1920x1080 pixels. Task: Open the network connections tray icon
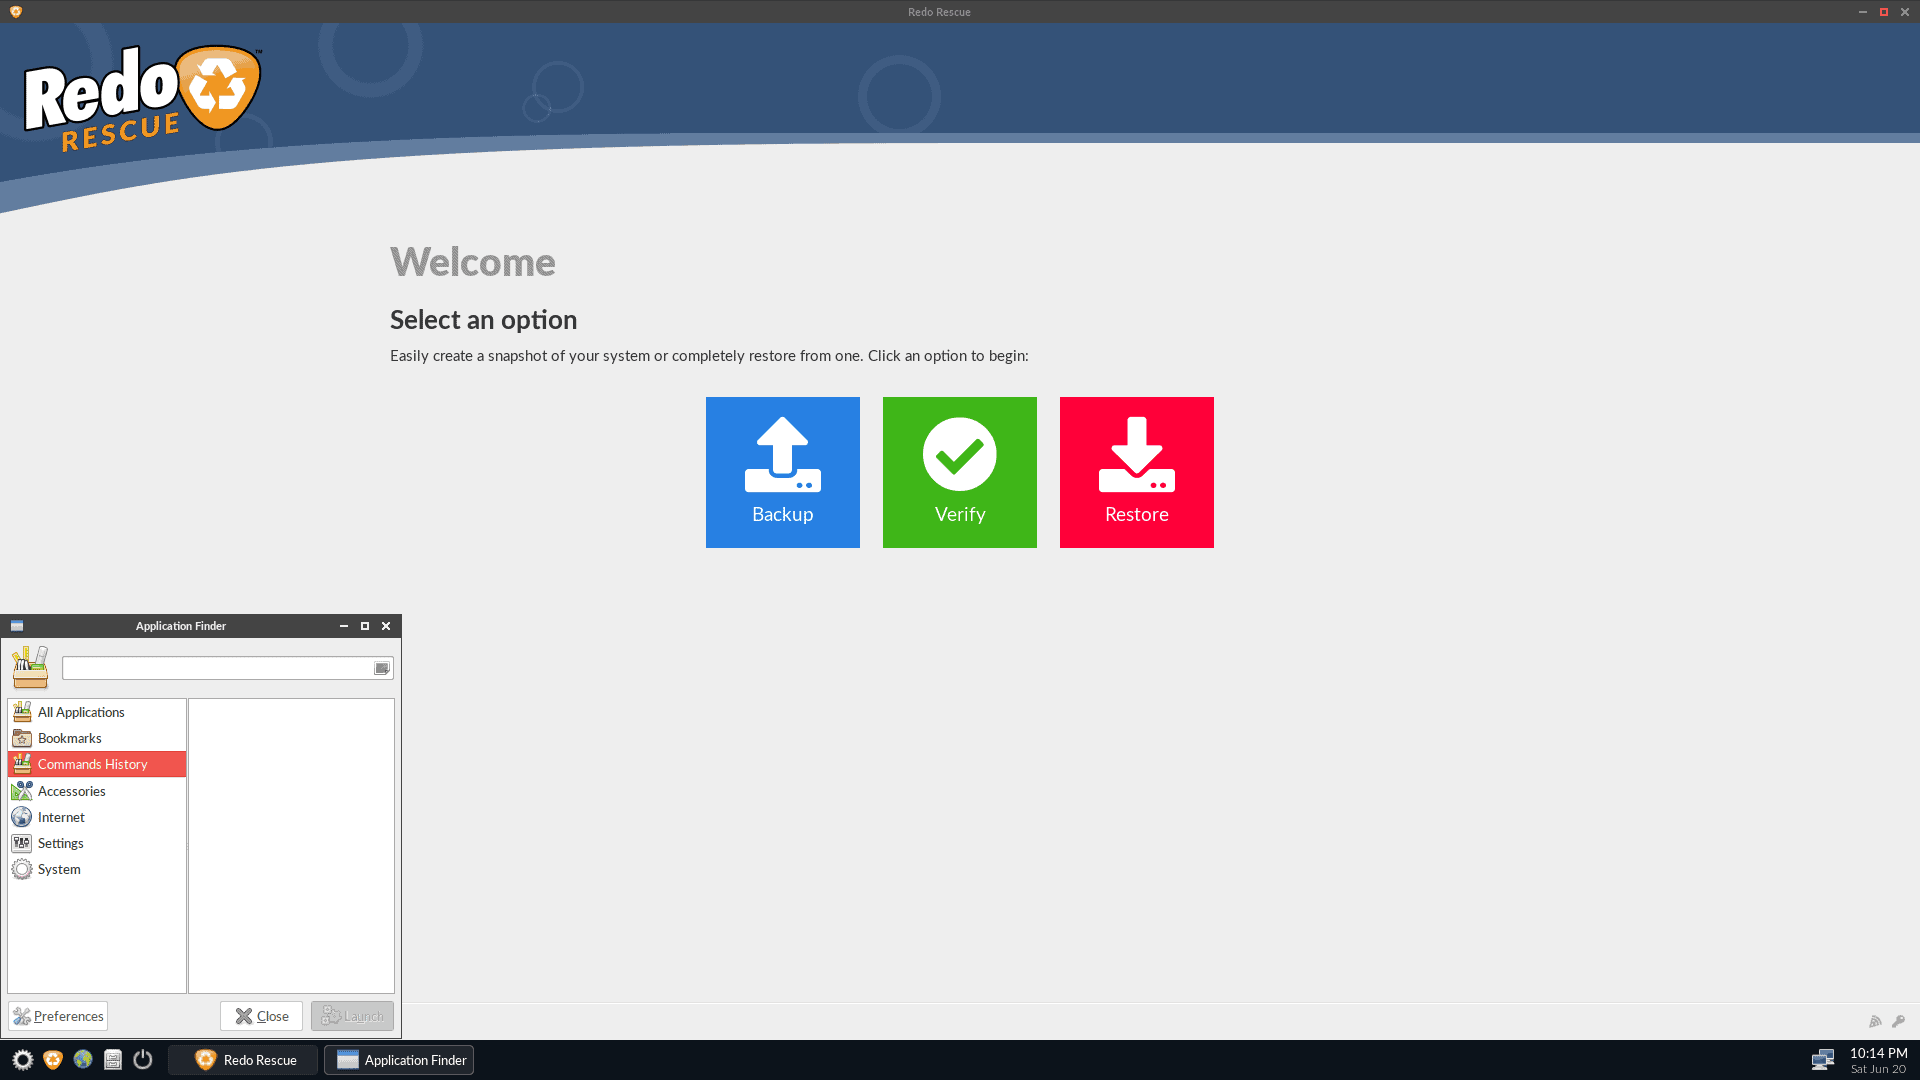tap(1823, 1060)
